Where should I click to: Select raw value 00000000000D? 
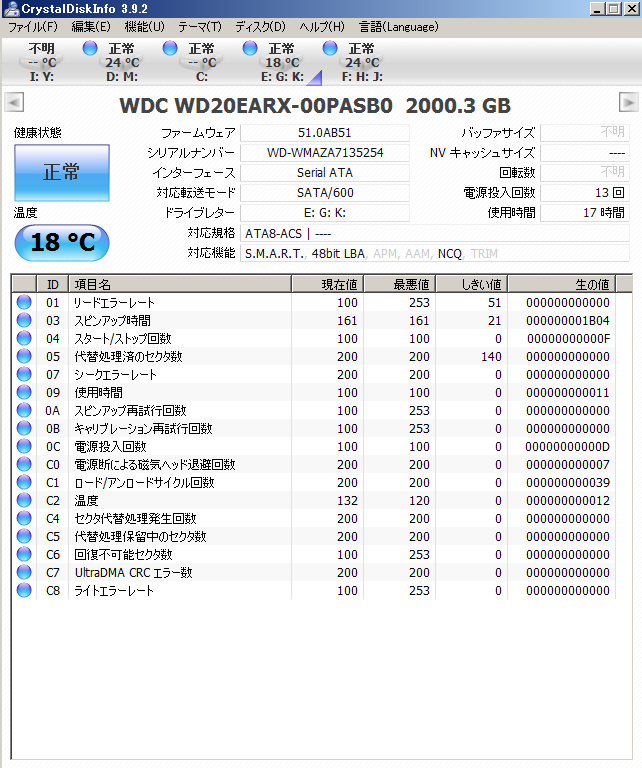[568, 447]
